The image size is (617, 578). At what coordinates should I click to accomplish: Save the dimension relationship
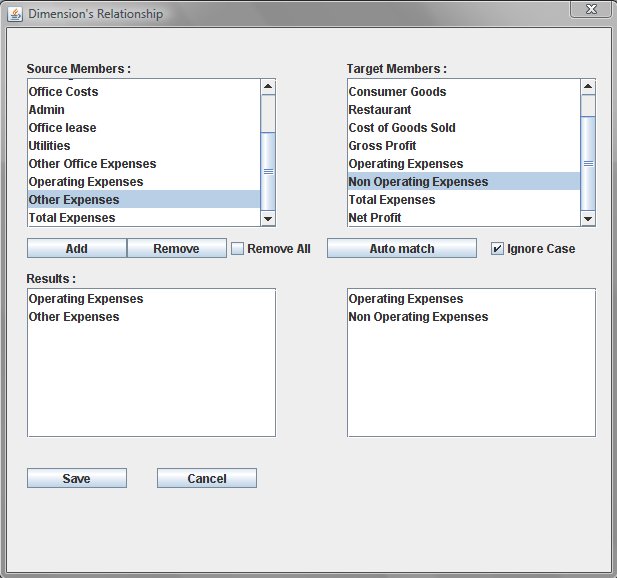76,478
